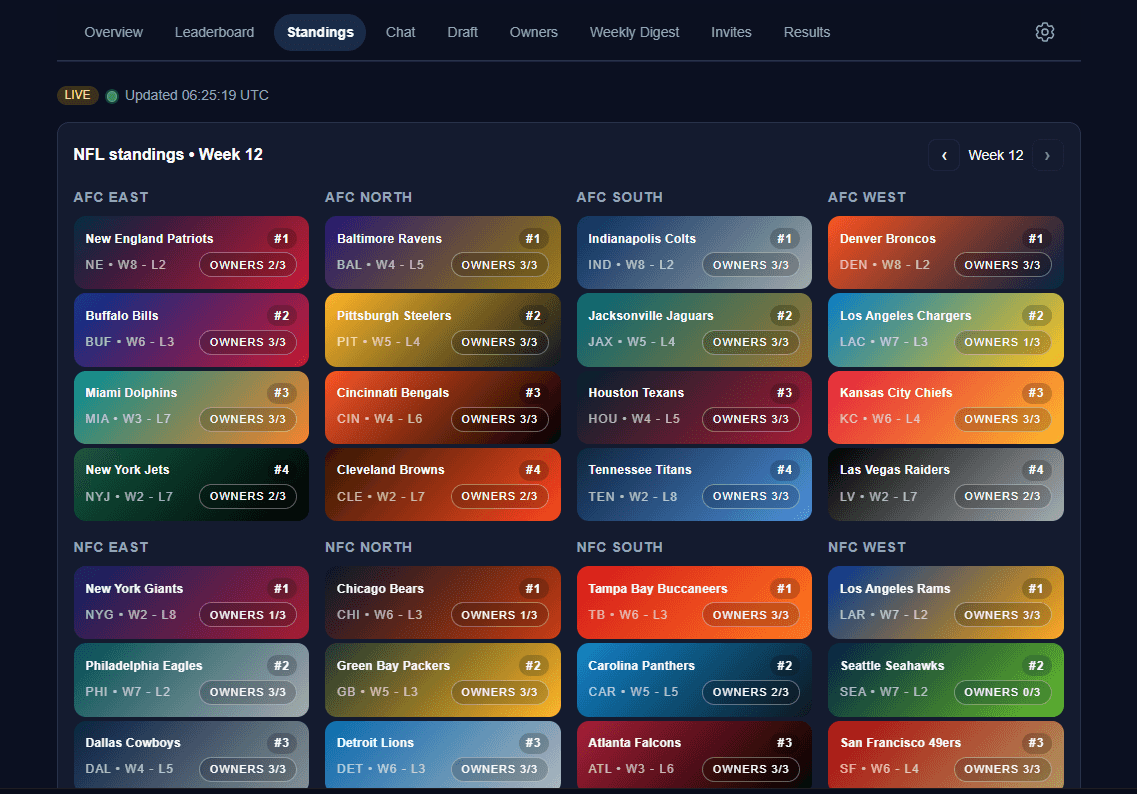Toggle the OWNERS 1/3 badge on New York Giants

pyautogui.click(x=247, y=615)
